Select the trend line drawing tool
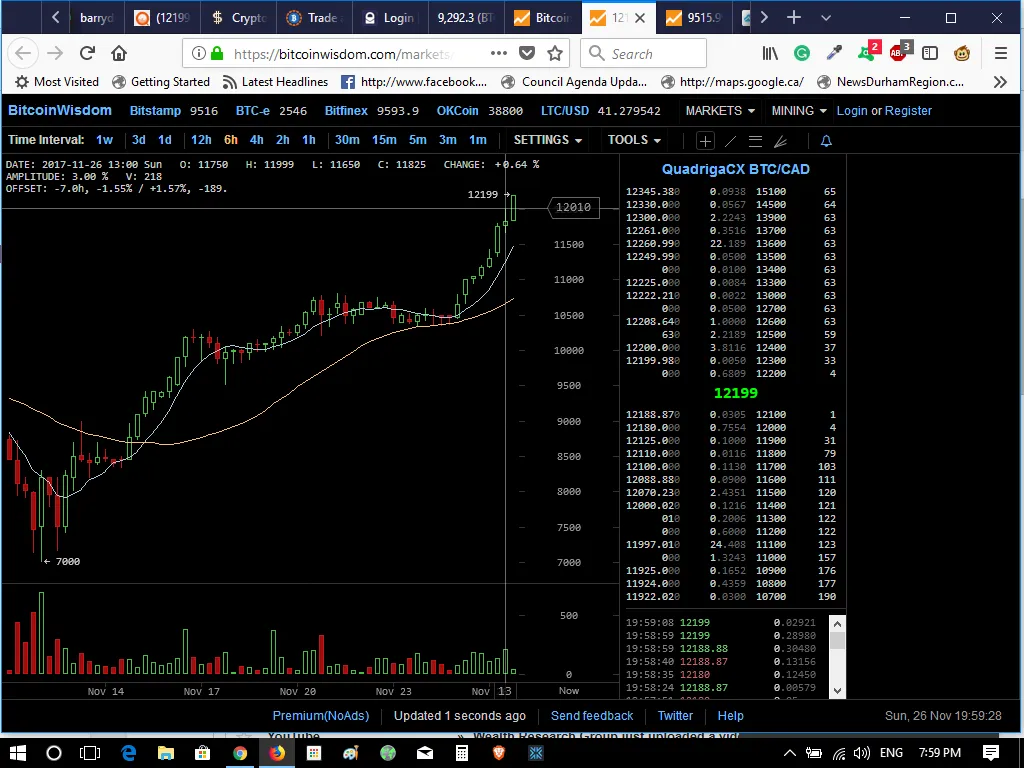This screenshot has height=768, width=1024. pyautogui.click(x=731, y=141)
